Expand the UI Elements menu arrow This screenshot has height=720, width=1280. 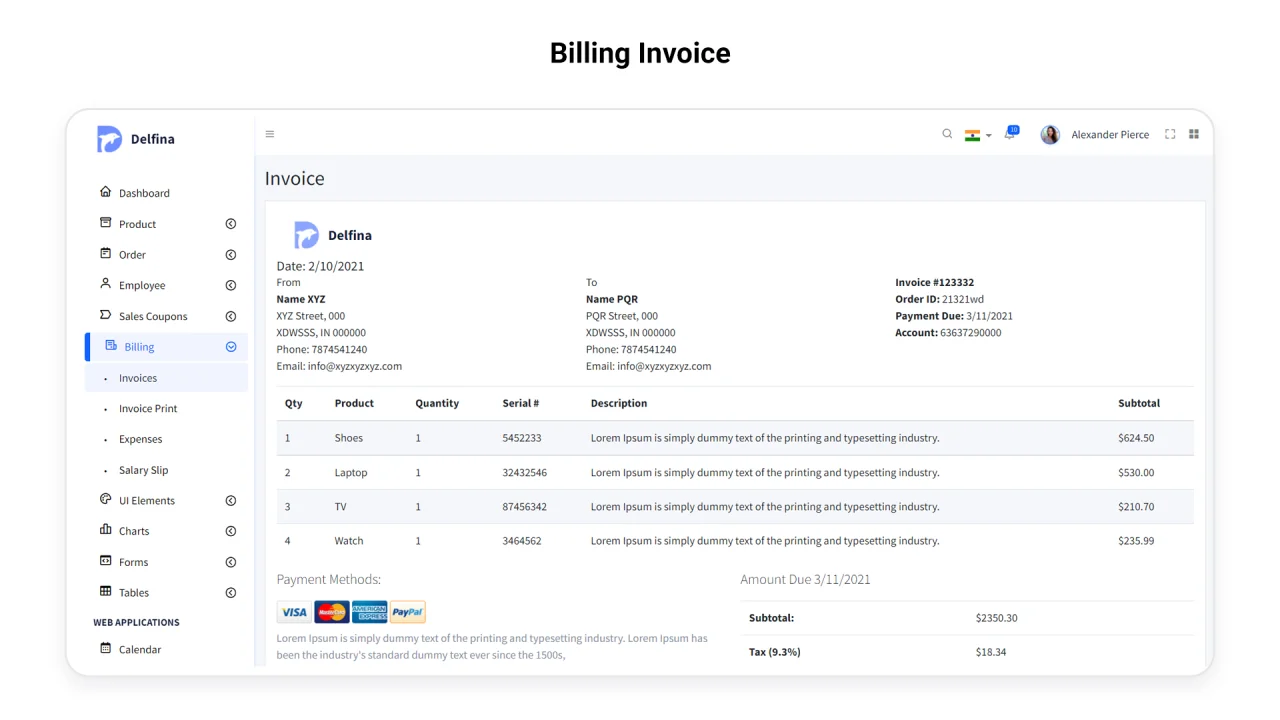point(231,500)
